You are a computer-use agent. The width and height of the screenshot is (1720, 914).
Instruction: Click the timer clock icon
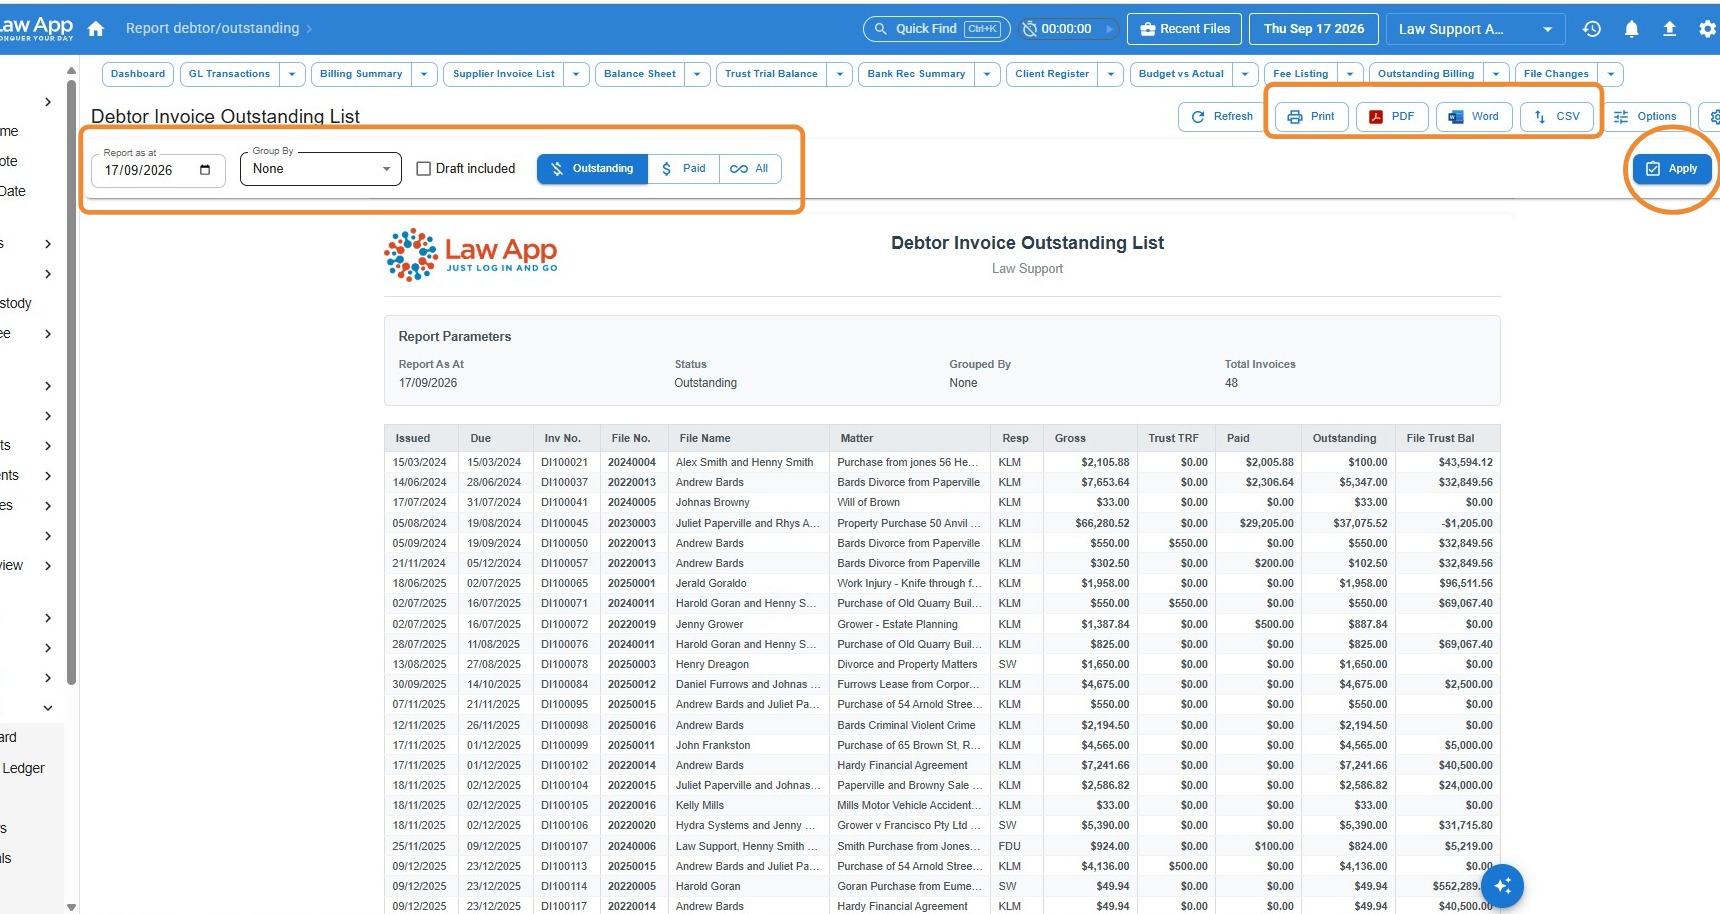[x=1029, y=29]
